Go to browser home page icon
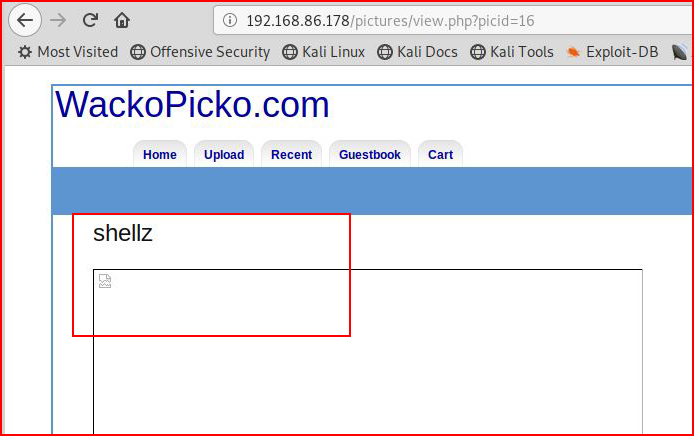Image resolution: width=694 pixels, height=436 pixels. pyautogui.click(x=122, y=20)
